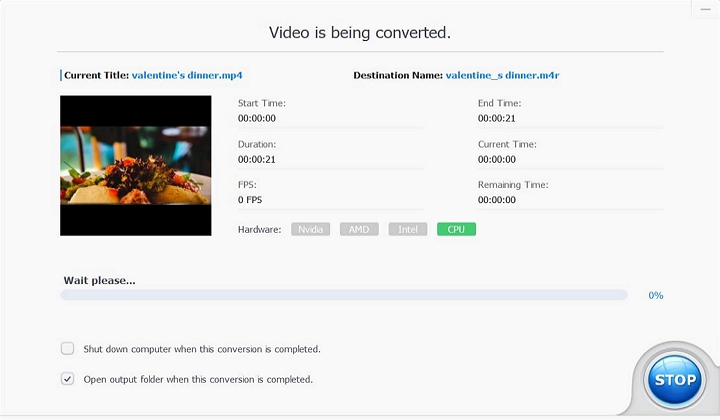The height and width of the screenshot is (420, 720).
Task: Click the video preview thumbnail
Action: point(135,166)
